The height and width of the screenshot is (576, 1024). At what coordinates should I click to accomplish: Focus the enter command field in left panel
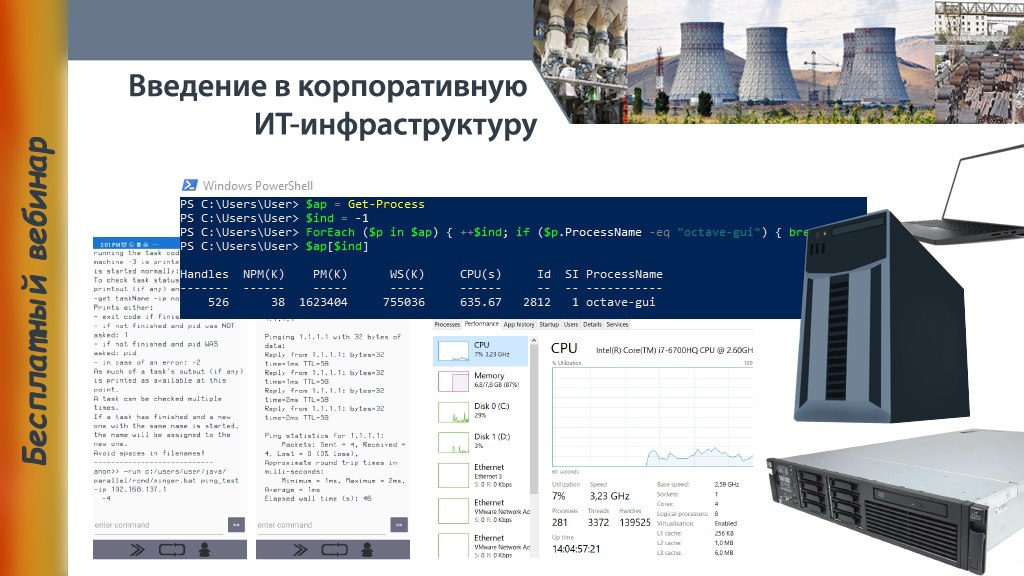point(159,525)
